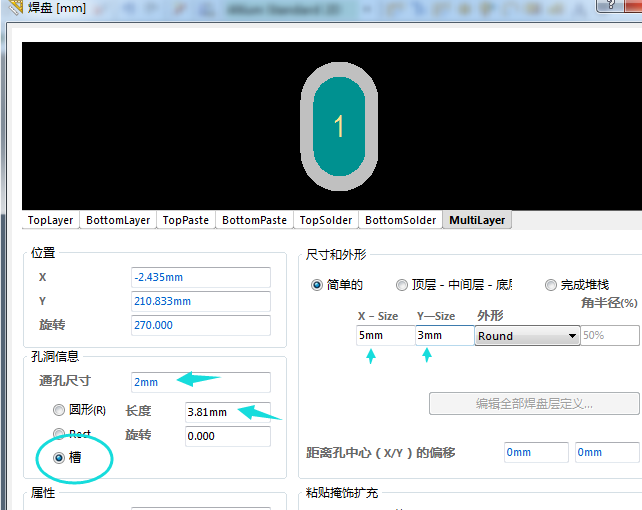Click the pad 1 preview in the viewer
This screenshot has width=642, height=510.
click(339, 126)
